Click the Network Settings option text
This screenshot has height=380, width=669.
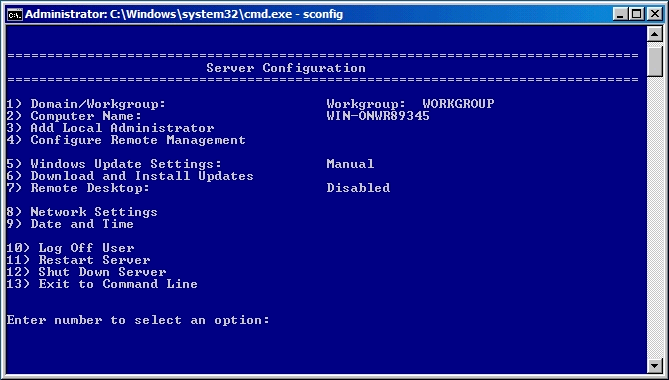[x=94, y=212]
